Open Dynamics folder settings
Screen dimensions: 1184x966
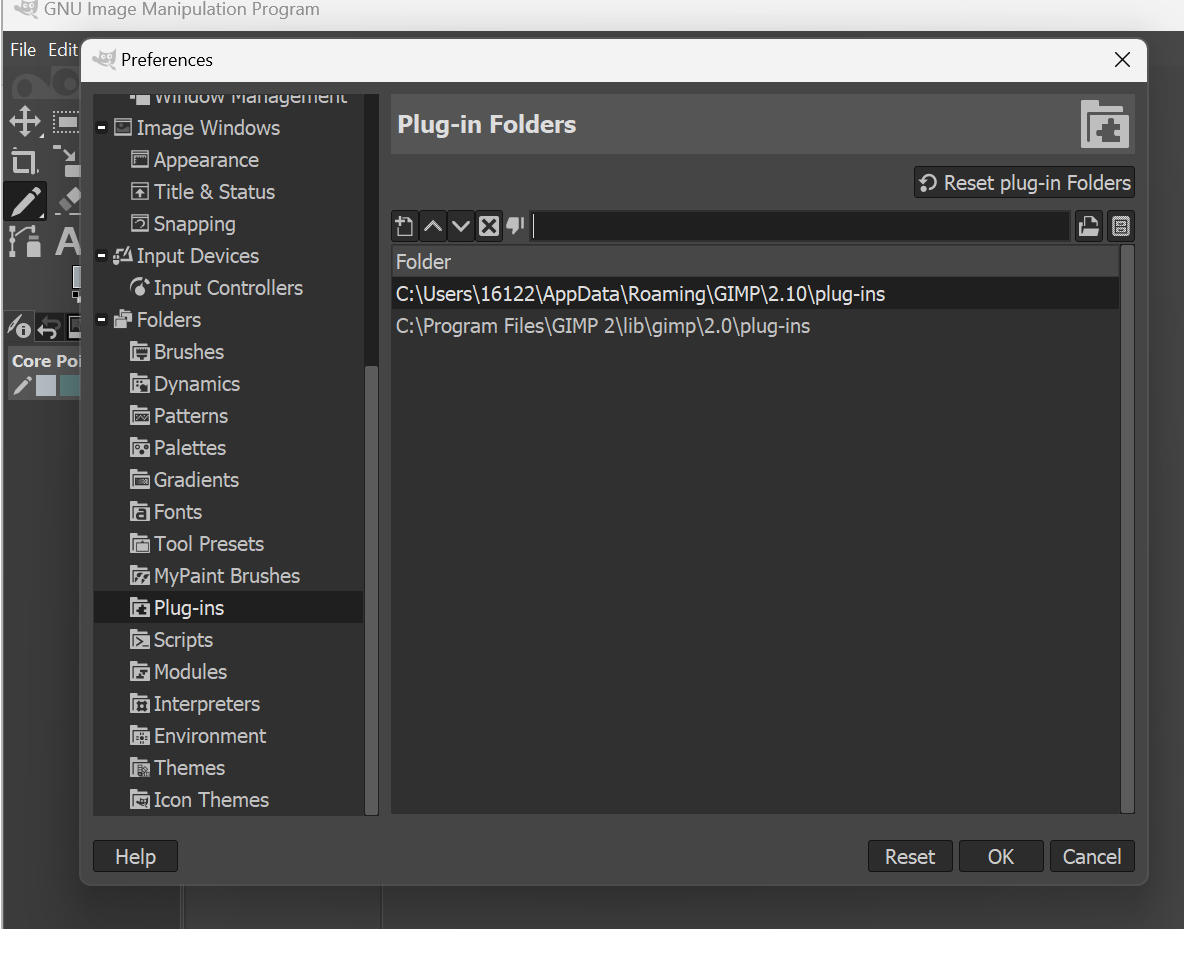click(196, 384)
